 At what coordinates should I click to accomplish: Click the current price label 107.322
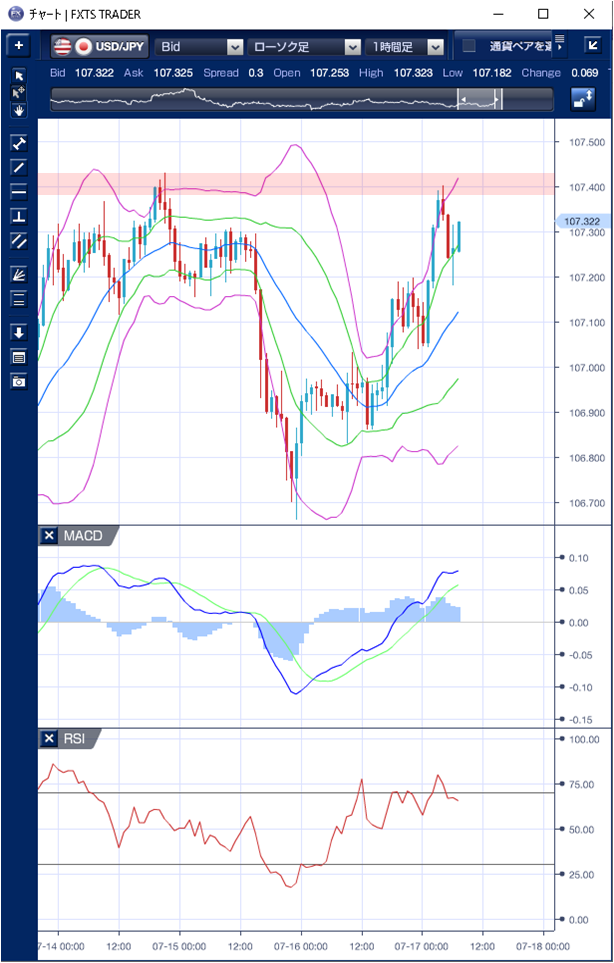tap(581, 222)
